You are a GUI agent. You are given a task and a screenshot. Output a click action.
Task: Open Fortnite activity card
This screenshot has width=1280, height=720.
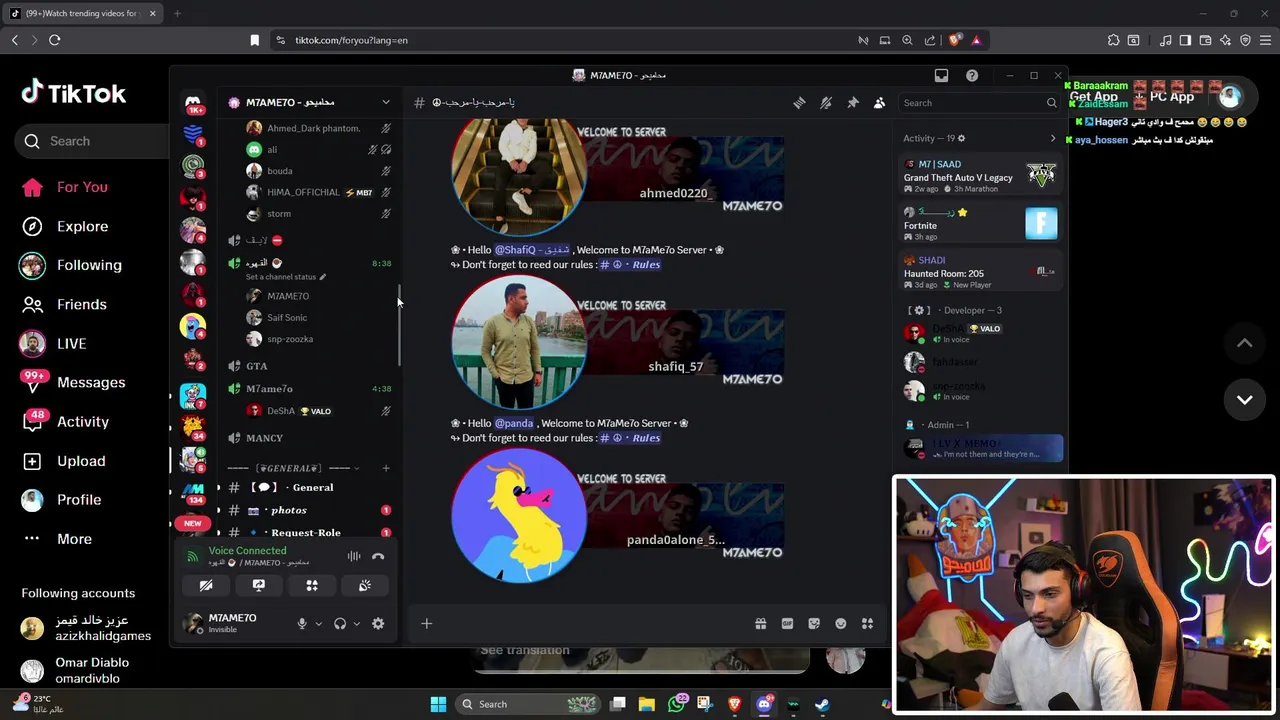pyautogui.click(x=981, y=224)
